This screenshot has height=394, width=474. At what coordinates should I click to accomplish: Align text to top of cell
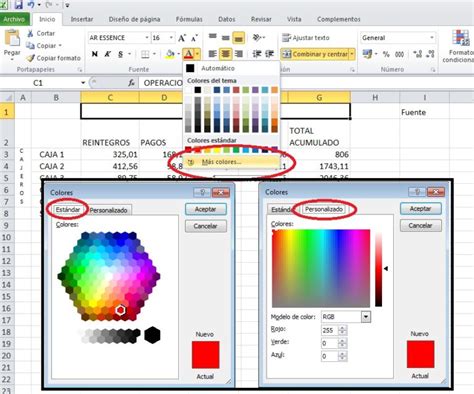tap(213, 37)
